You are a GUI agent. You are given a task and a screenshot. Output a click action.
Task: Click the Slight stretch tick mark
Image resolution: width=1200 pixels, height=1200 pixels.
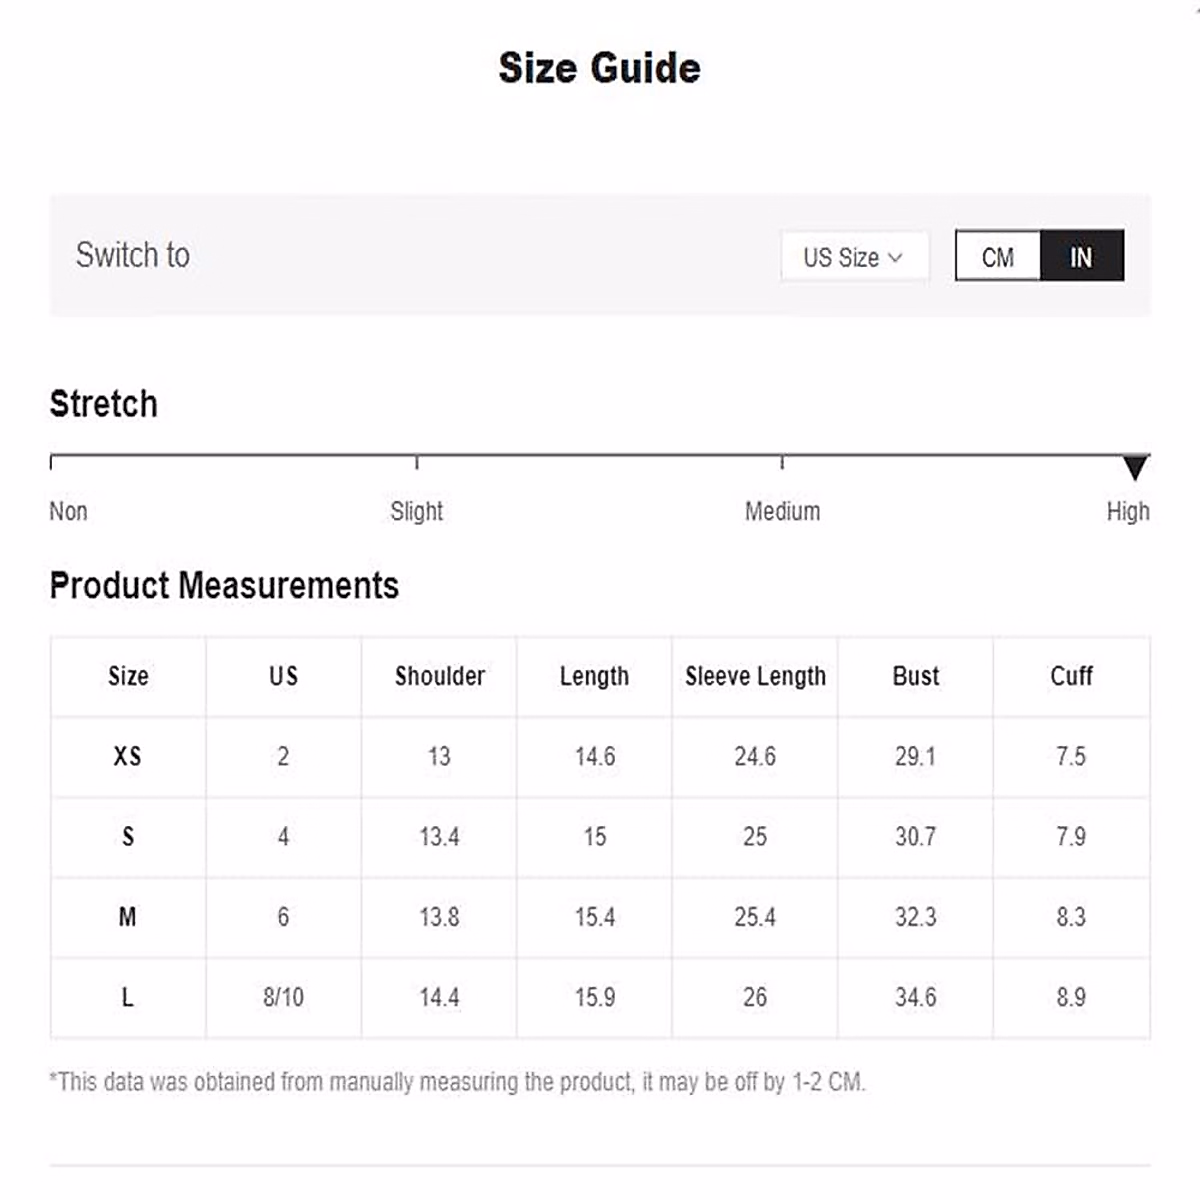pyautogui.click(x=417, y=461)
